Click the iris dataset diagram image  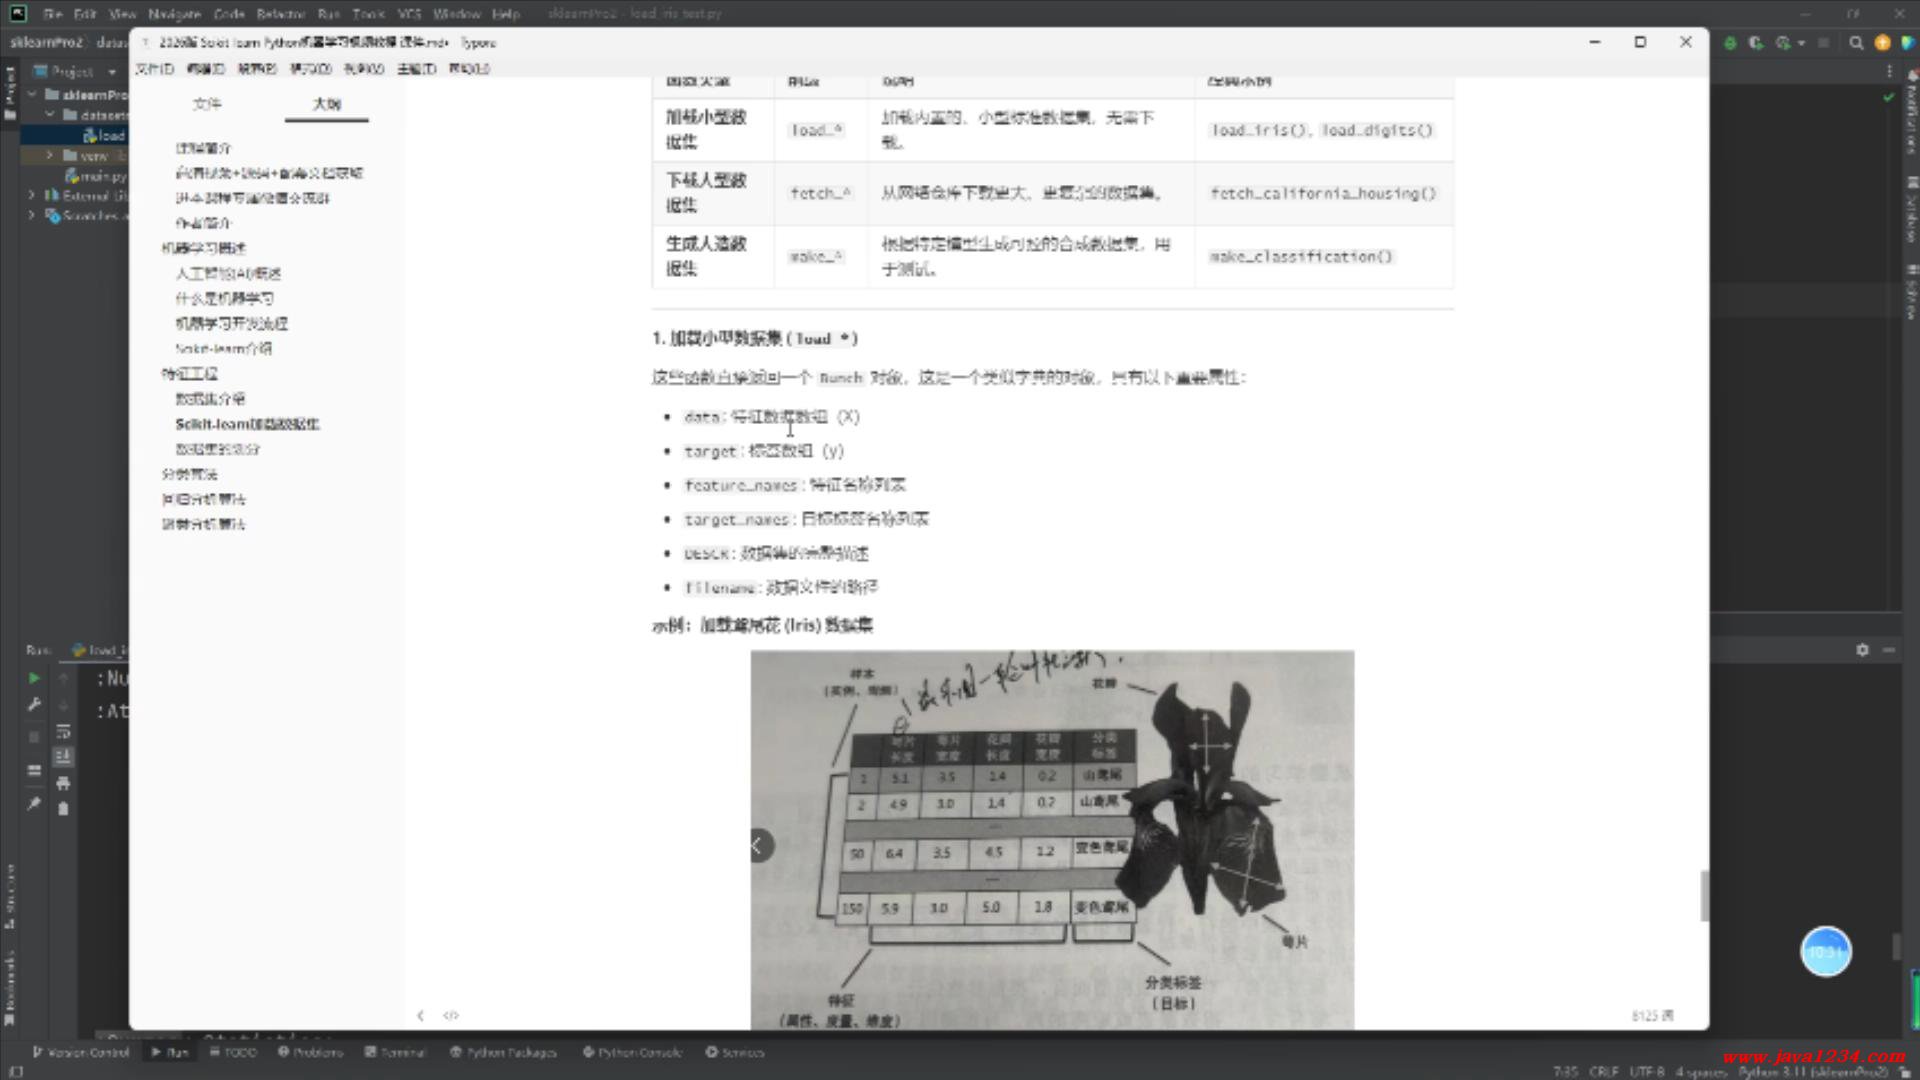coord(1052,840)
